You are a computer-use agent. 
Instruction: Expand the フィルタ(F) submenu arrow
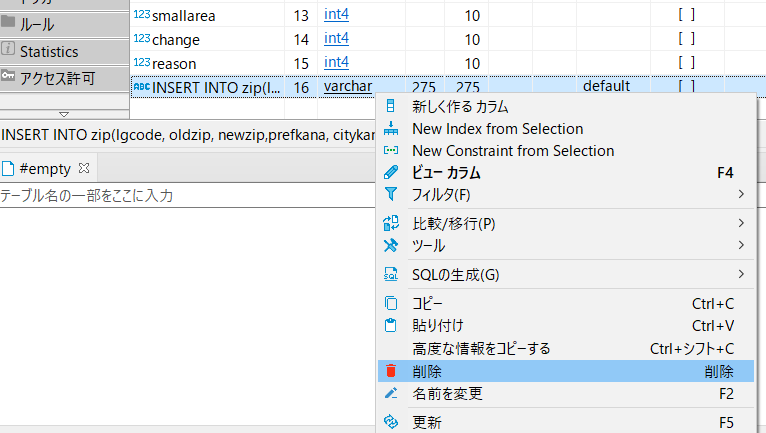[741, 194]
